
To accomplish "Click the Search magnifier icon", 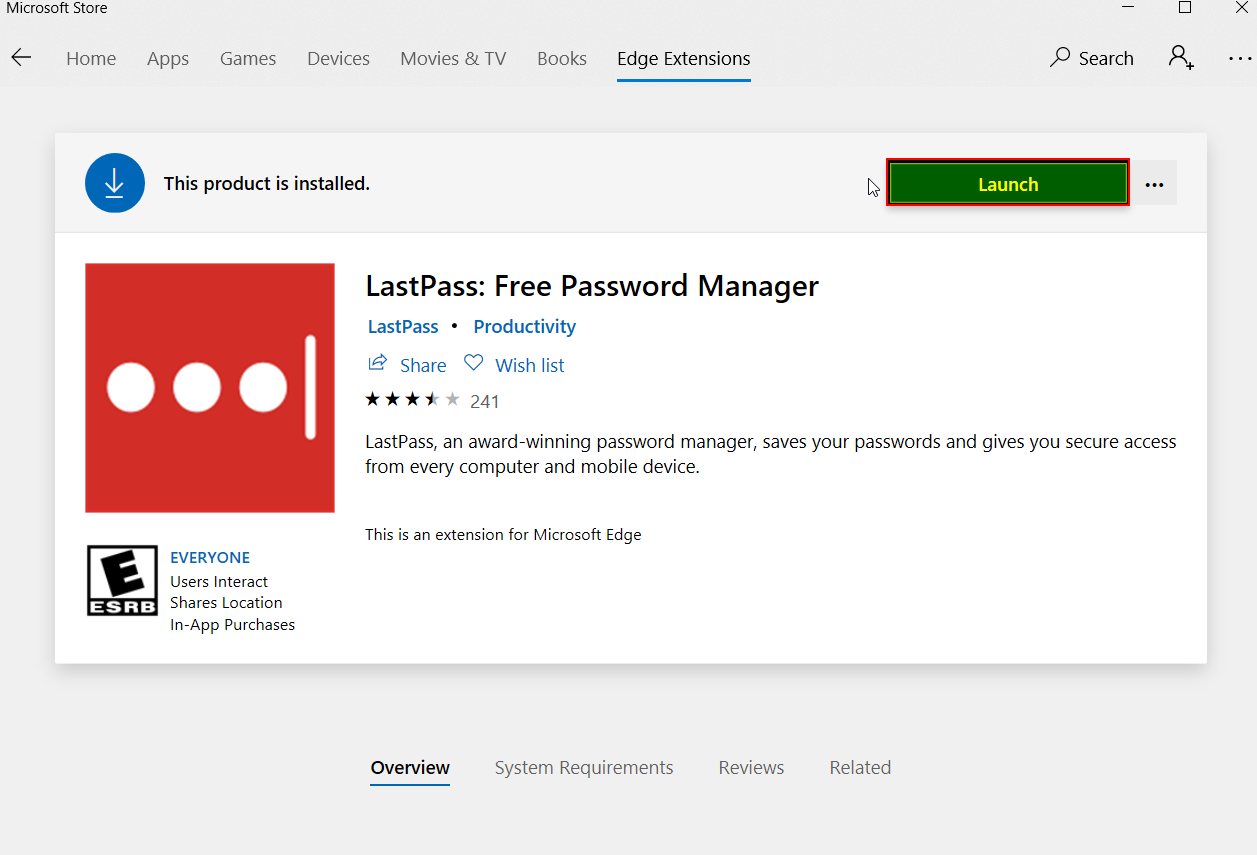I will 1058,58.
